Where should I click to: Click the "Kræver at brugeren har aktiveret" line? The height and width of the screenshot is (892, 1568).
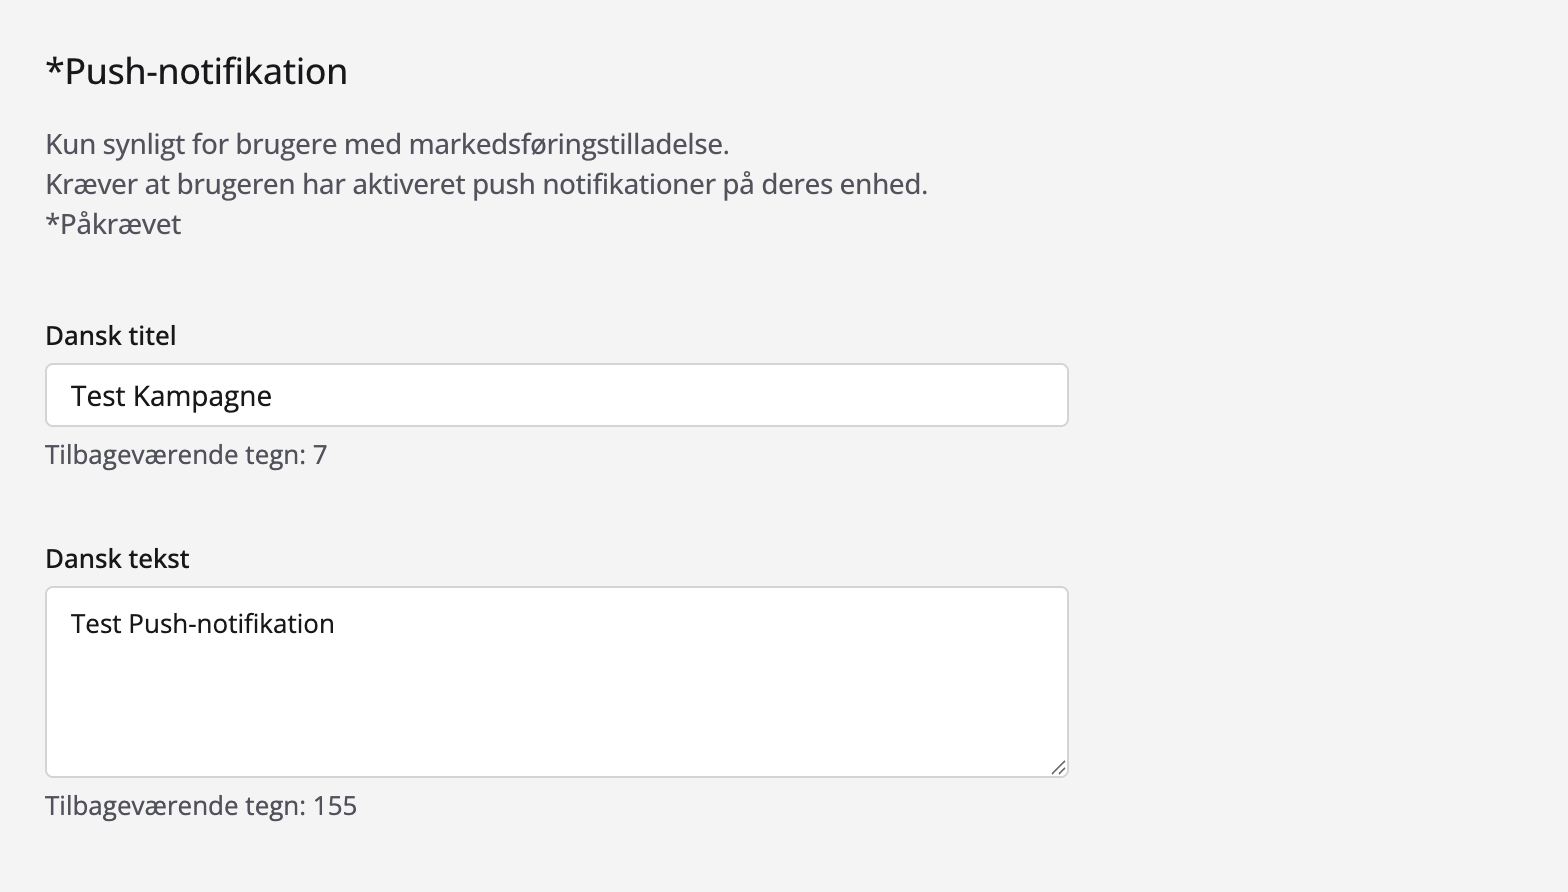(x=486, y=185)
